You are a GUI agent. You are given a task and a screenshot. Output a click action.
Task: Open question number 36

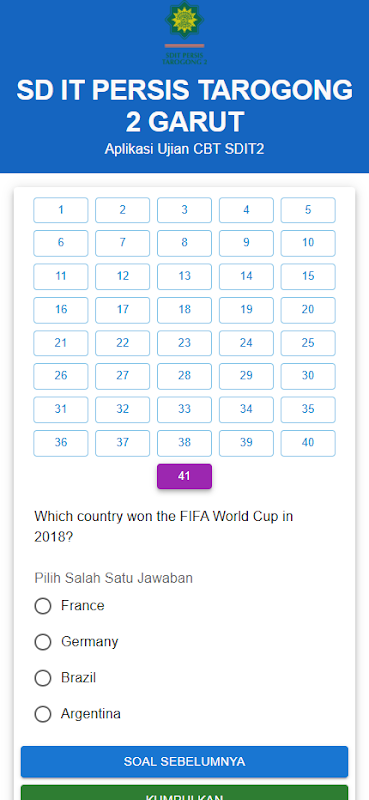(61, 443)
